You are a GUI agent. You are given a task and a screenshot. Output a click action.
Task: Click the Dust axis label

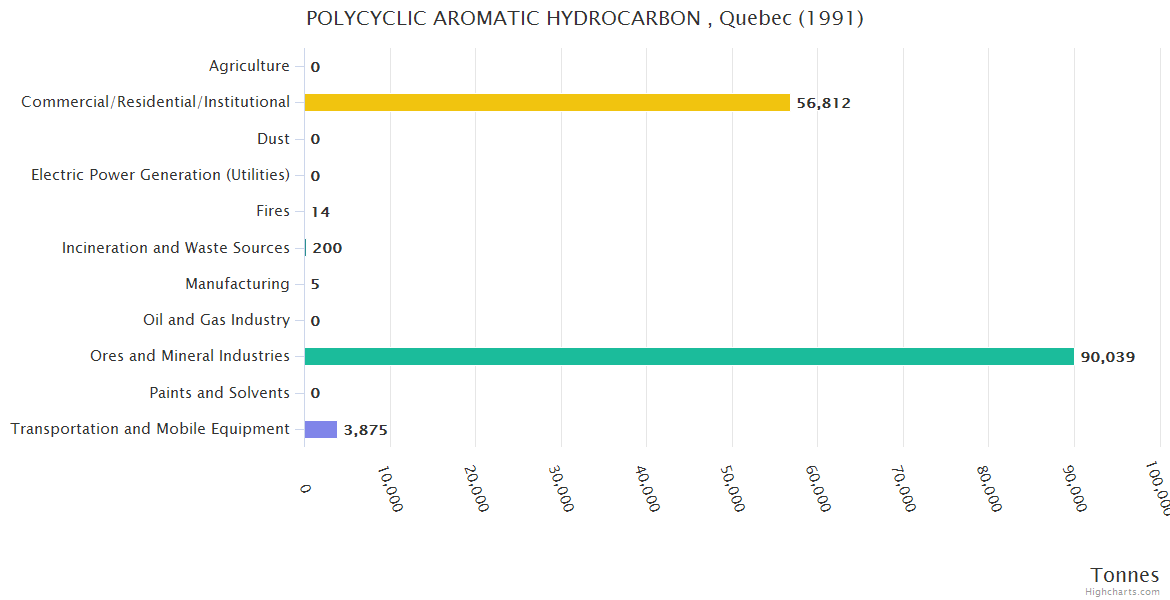click(x=273, y=139)
